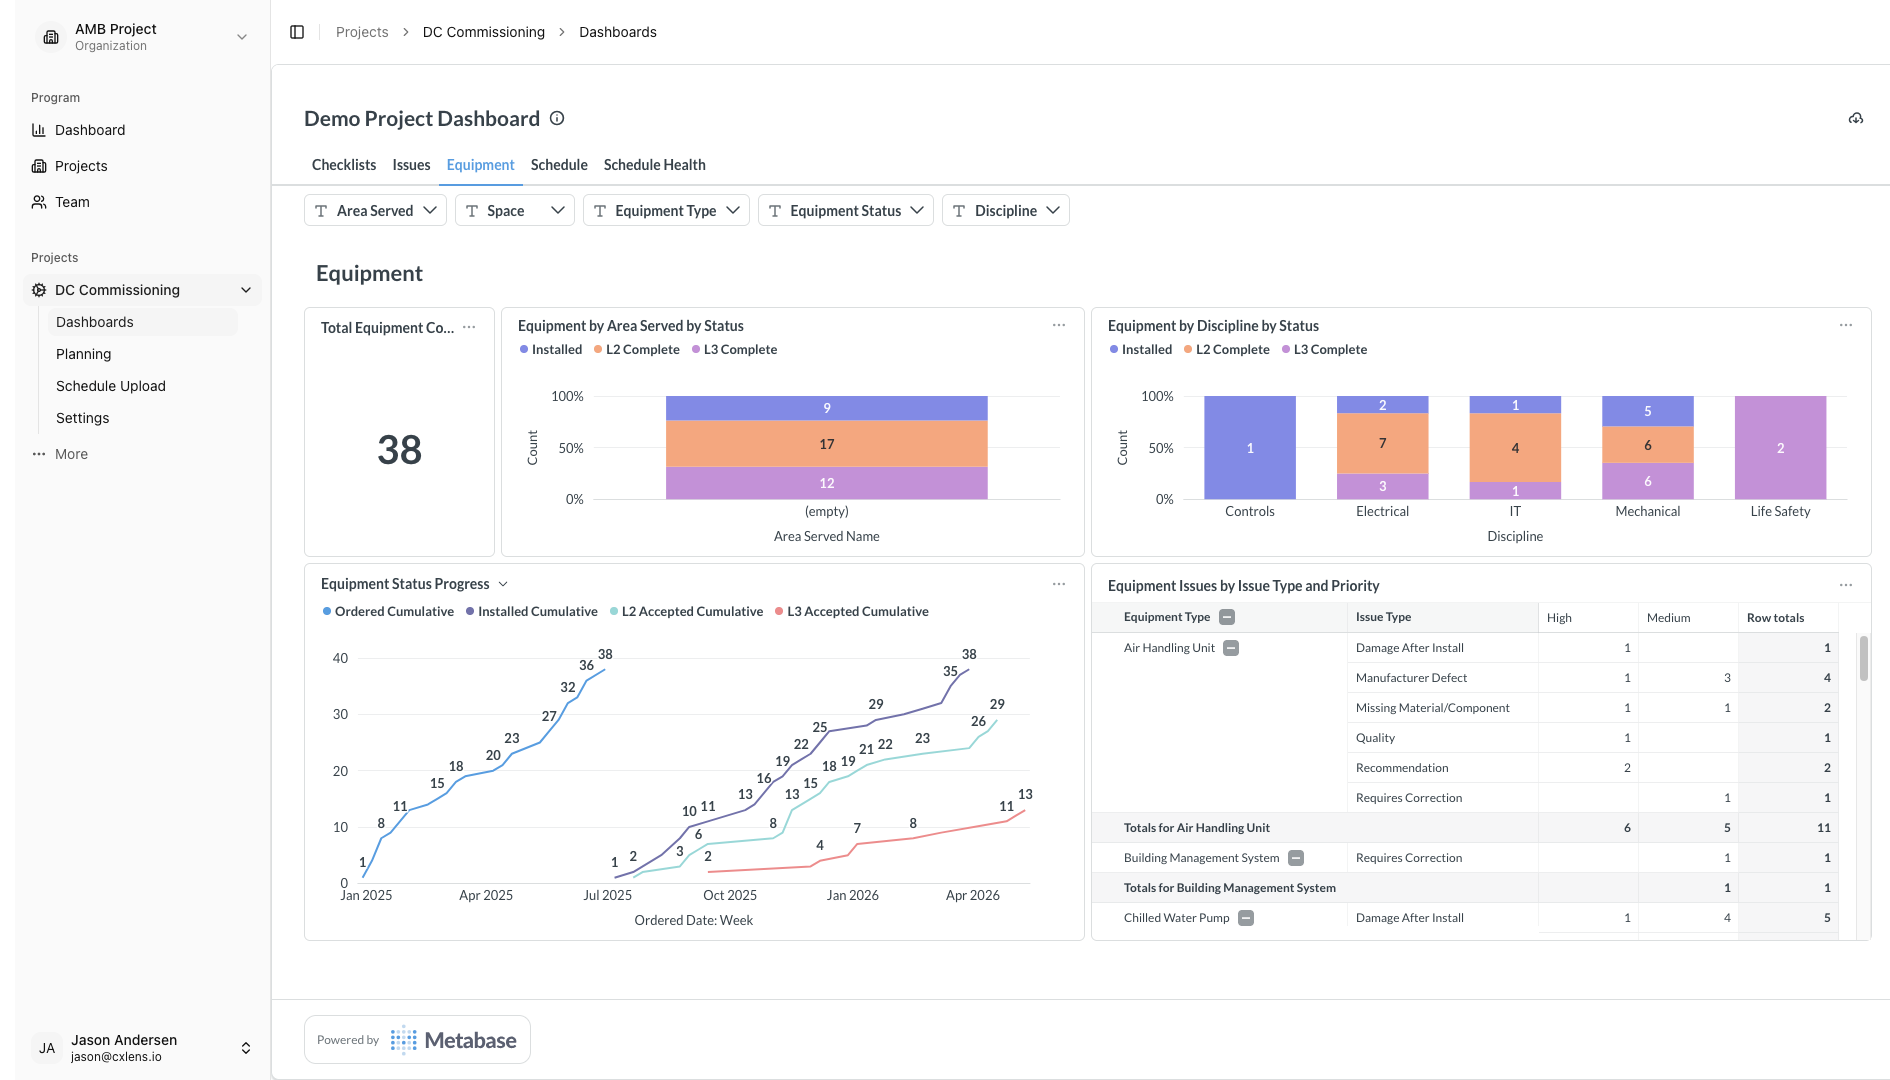This screenshot has width=1890, height=1080.
Task: Toggle L2 Complete legend swatch in Discipline chart
Action: pos(1188,350)
